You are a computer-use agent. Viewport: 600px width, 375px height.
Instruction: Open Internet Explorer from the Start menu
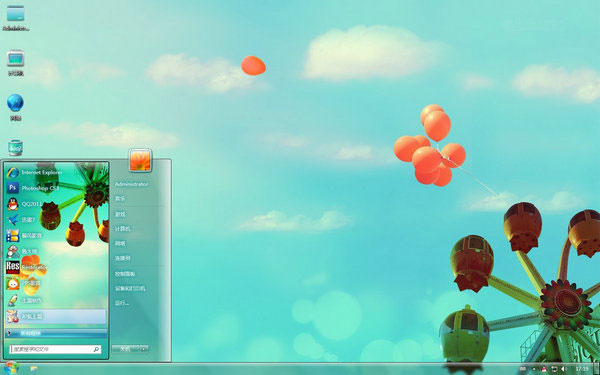coord(56,173)
